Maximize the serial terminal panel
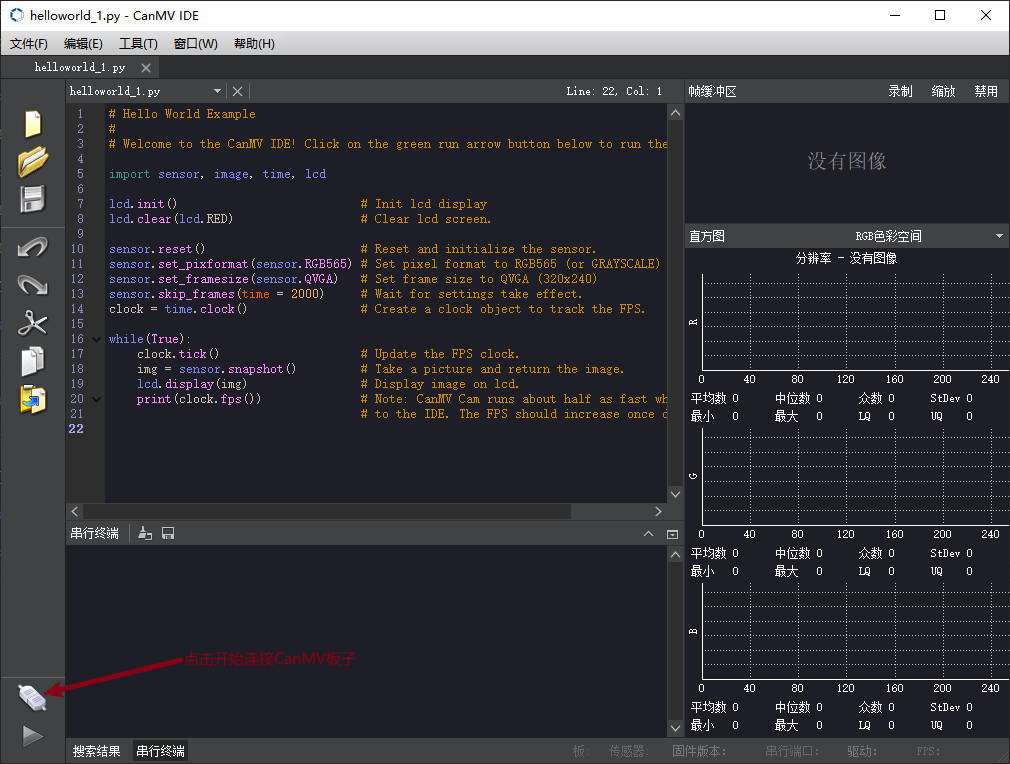Screen dimensions: 1010x764 672,534
